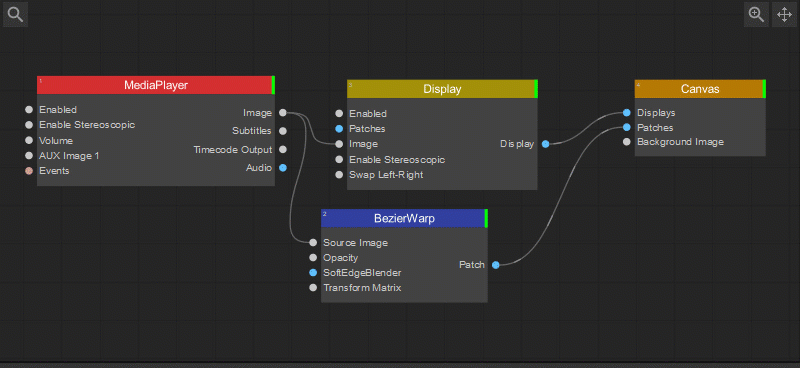800x368 pixels.
Task: Select the Display node title bar
Action: pyautogui.click(x=442, y=89)
